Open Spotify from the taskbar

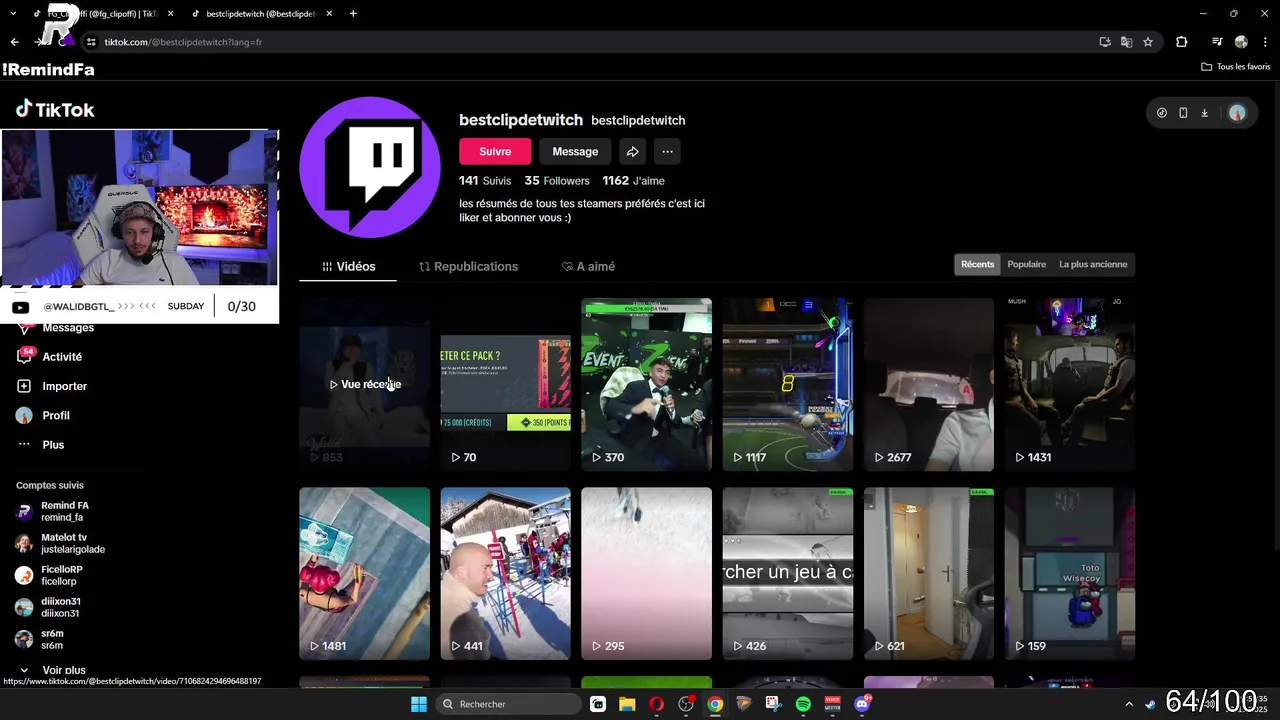tap(803, 704)
